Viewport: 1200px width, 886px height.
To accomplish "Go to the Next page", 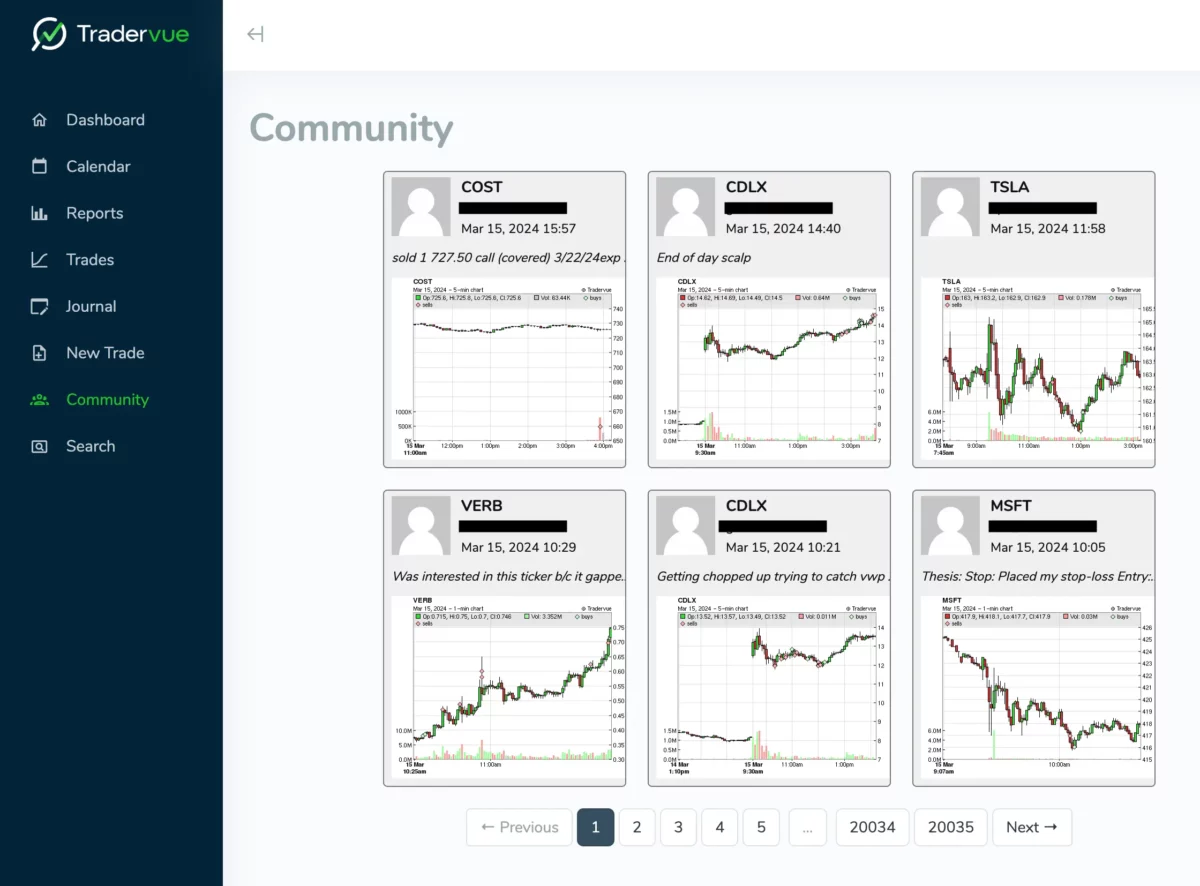I will click(1031, 827).
